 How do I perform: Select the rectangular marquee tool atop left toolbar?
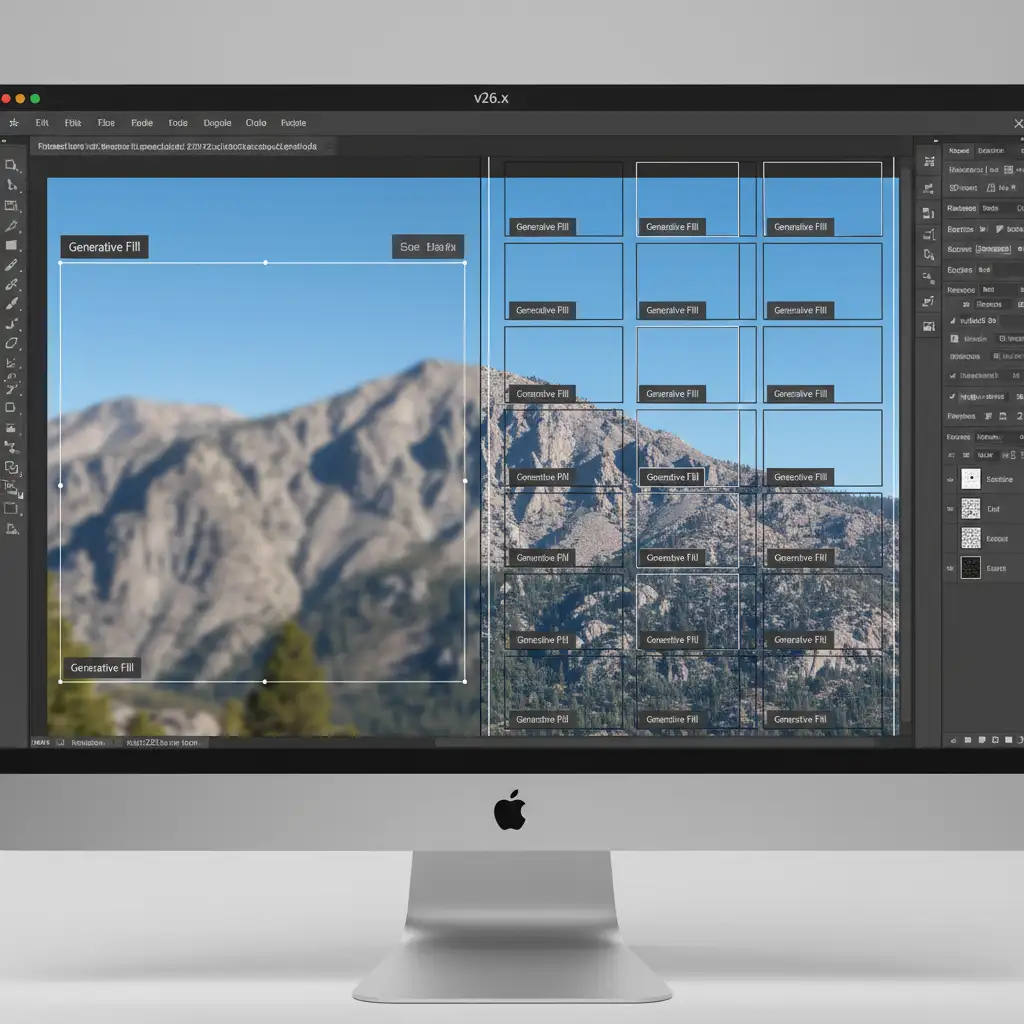click(11, 165)
